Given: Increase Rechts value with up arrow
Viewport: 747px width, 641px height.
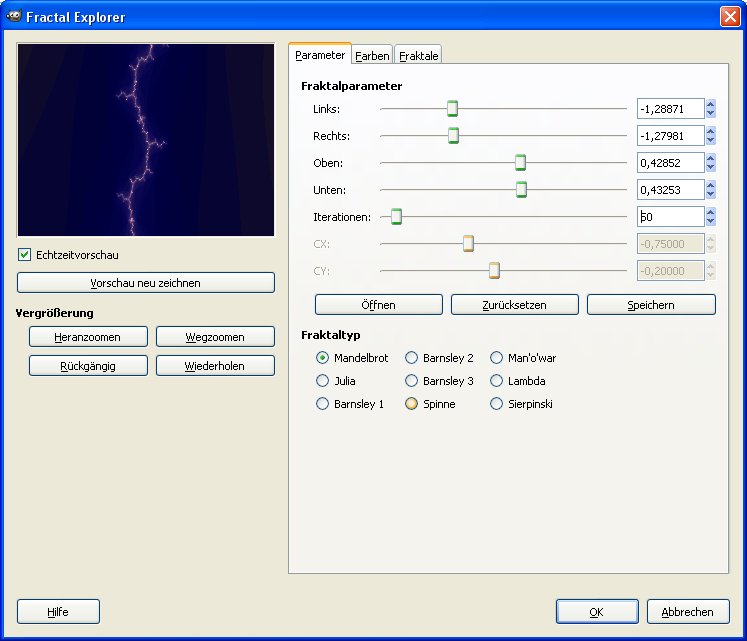Looking at the screenshot, I should pyautogui.click(x=711, y=131).
